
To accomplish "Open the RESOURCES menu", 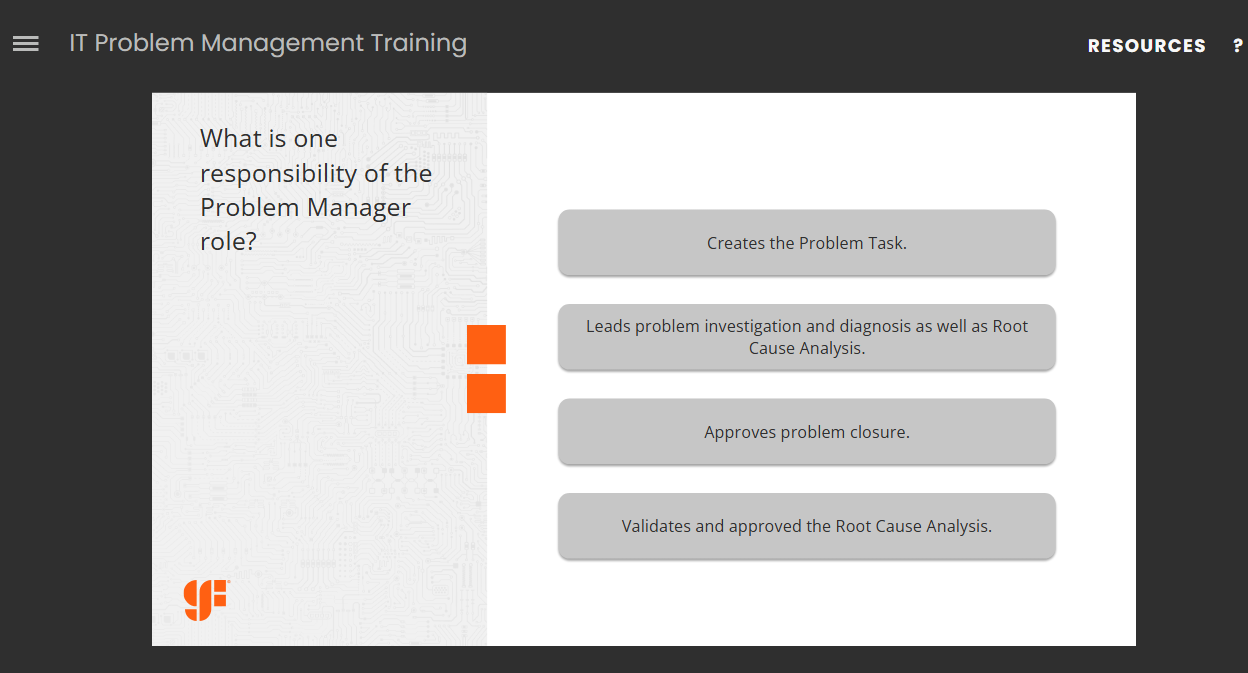I will [1146, 46].
